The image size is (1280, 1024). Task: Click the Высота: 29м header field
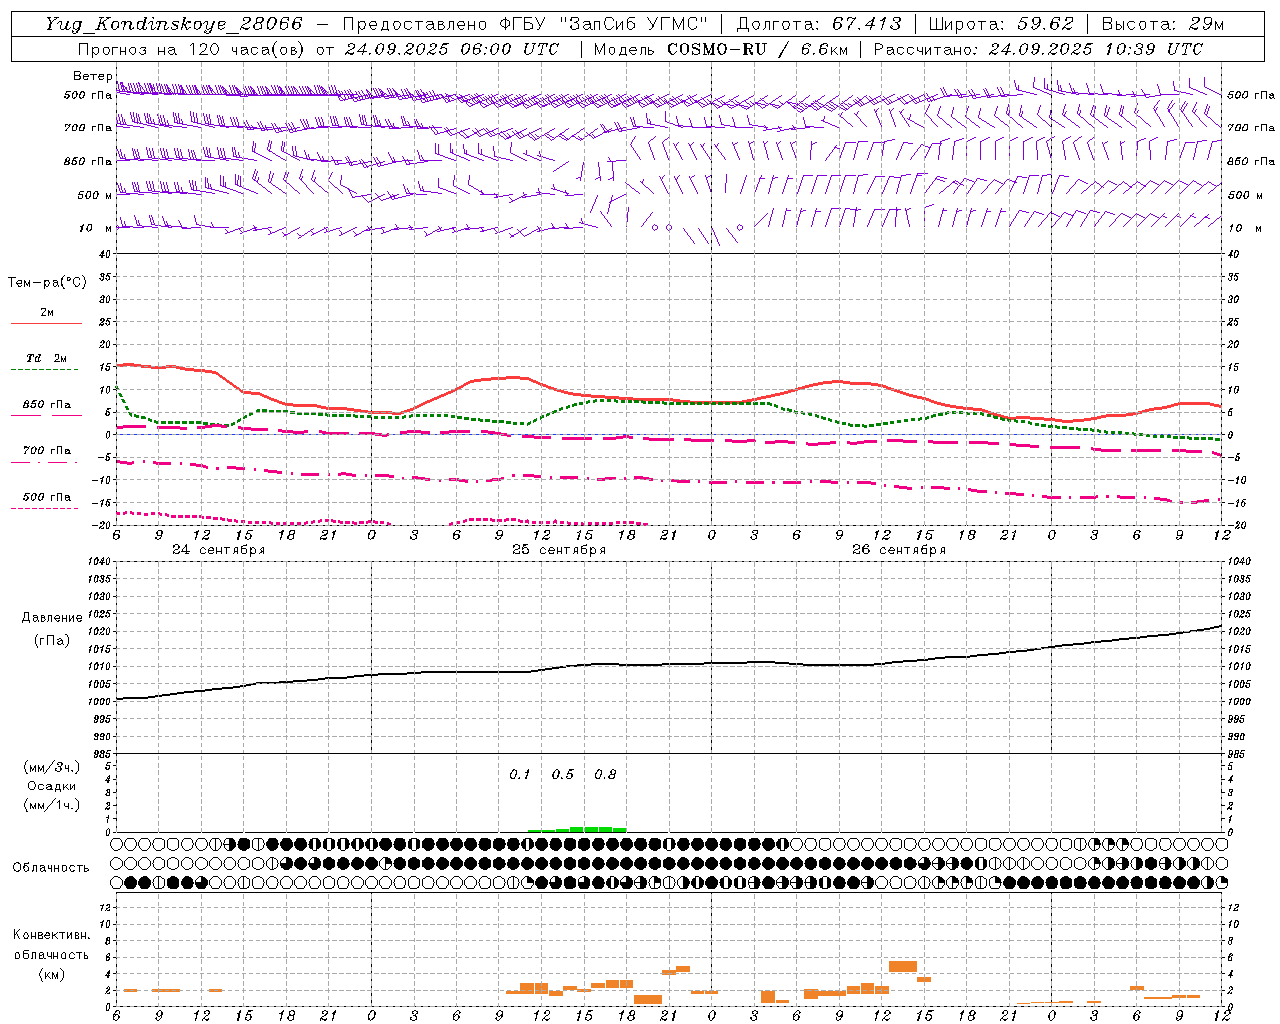coord(1162,24)
